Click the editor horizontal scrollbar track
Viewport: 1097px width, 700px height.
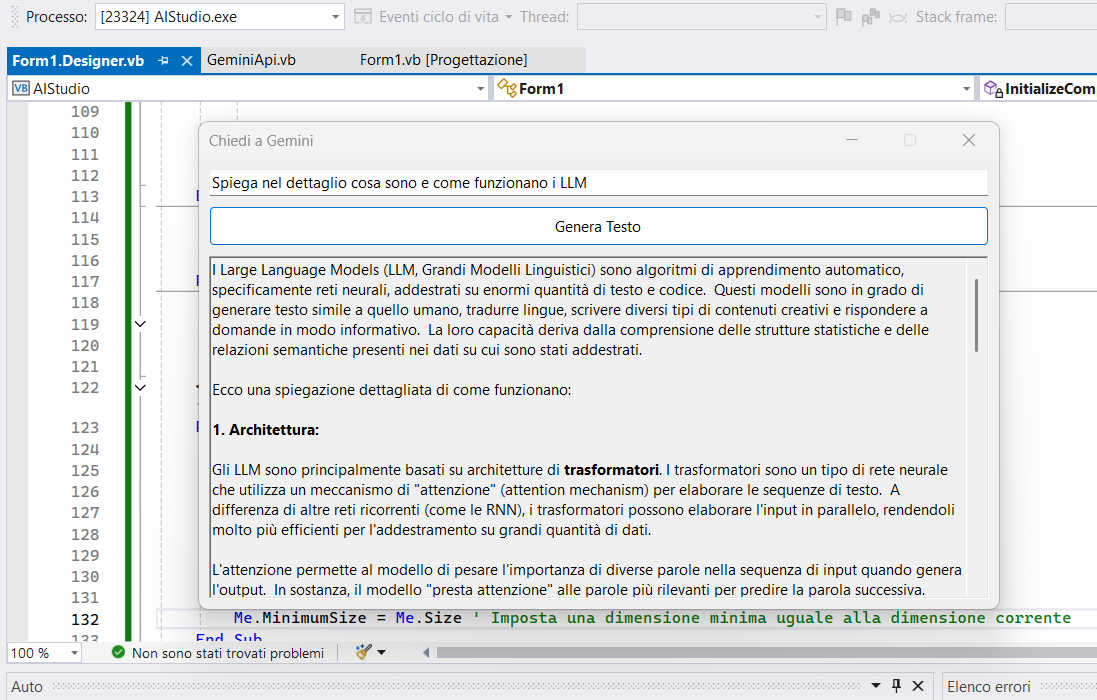(x=766, y=652)
